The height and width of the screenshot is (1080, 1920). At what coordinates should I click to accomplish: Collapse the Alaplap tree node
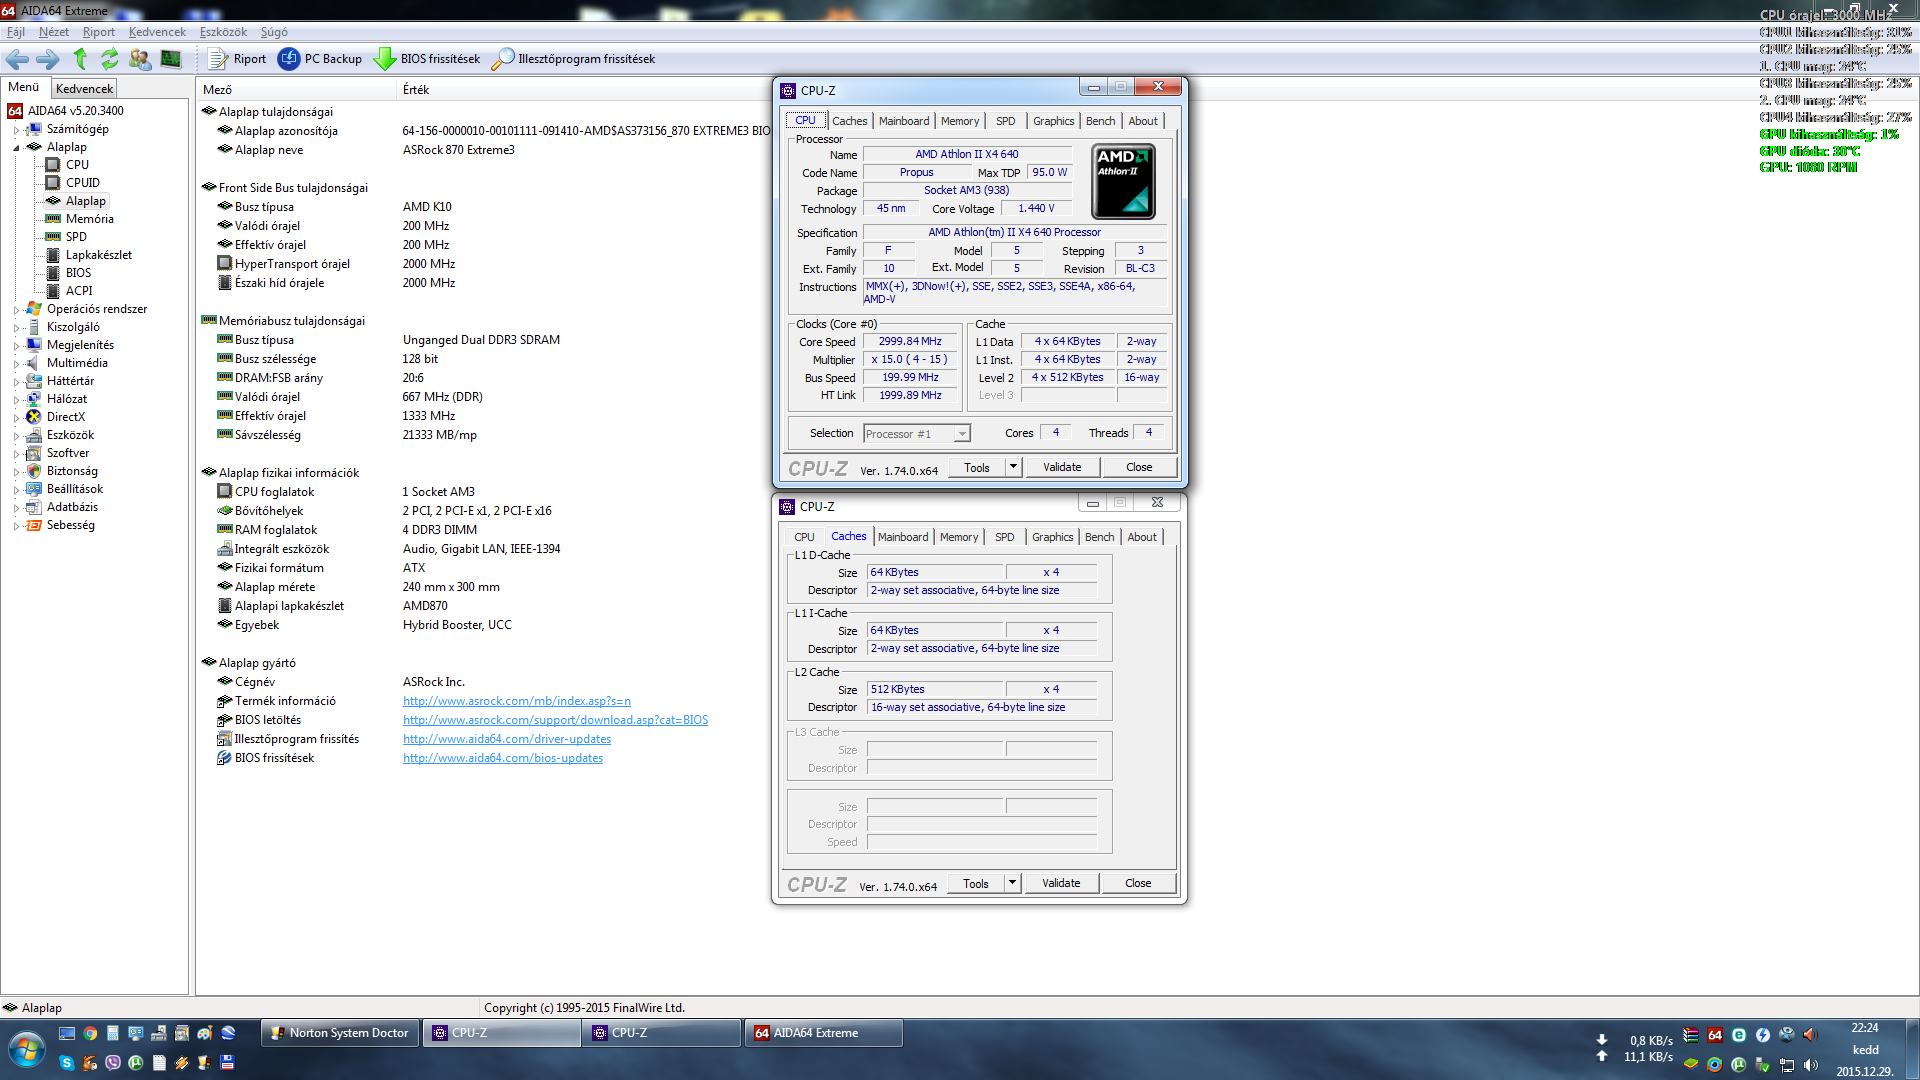pyautogui.click(x=16, y=148)
